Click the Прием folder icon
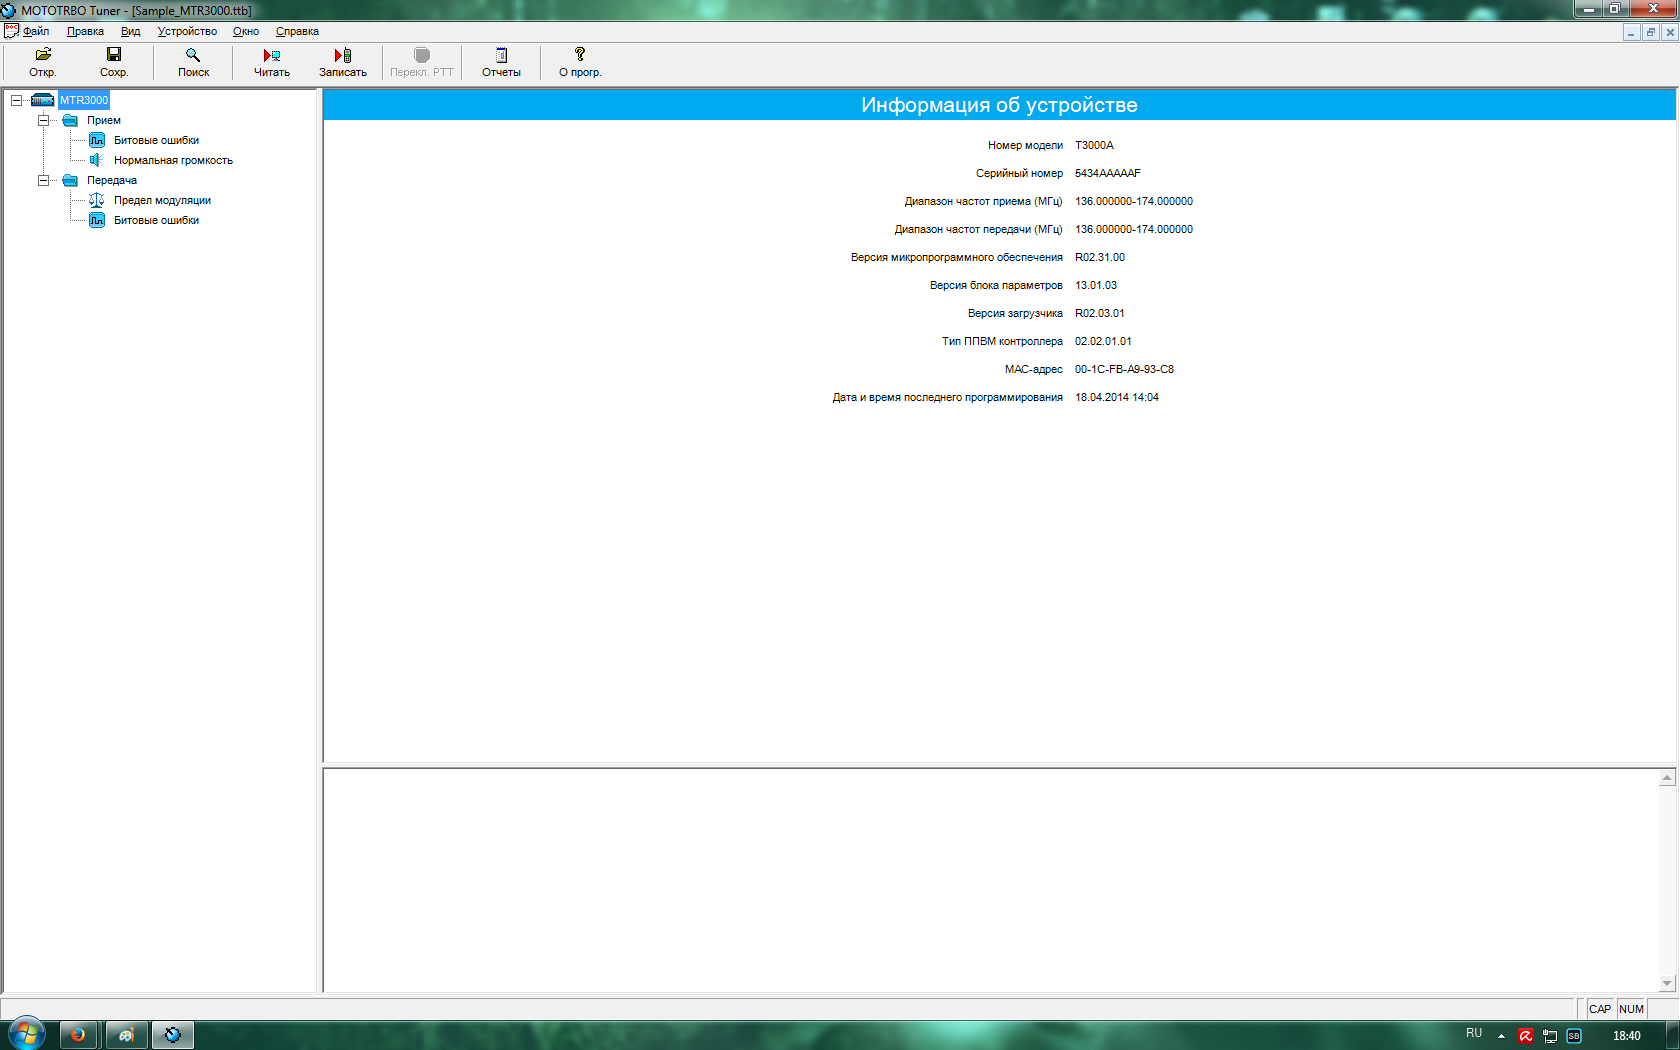The image size is (1680, 1050). pyautogui.click(x=70, y=120)
